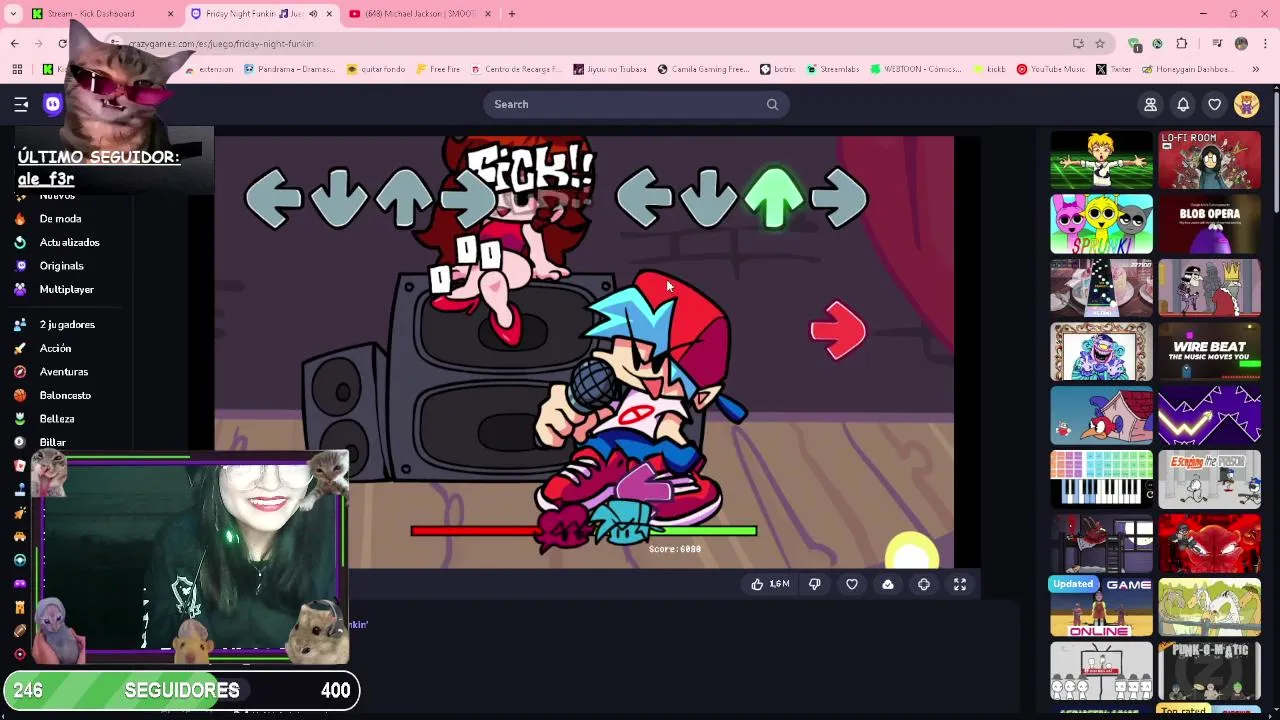
Task: Open the user avatar profile menu
Action: pos(1247,104)
